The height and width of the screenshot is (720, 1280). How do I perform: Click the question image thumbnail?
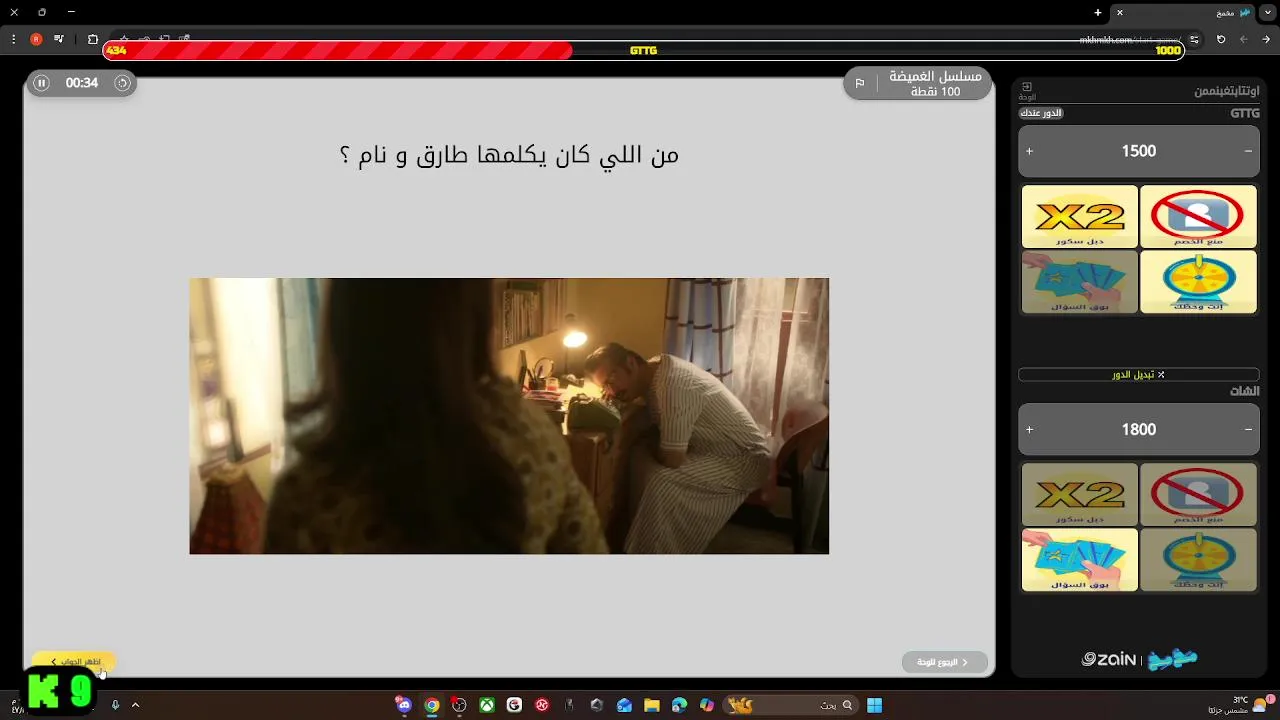pos(509,416)
